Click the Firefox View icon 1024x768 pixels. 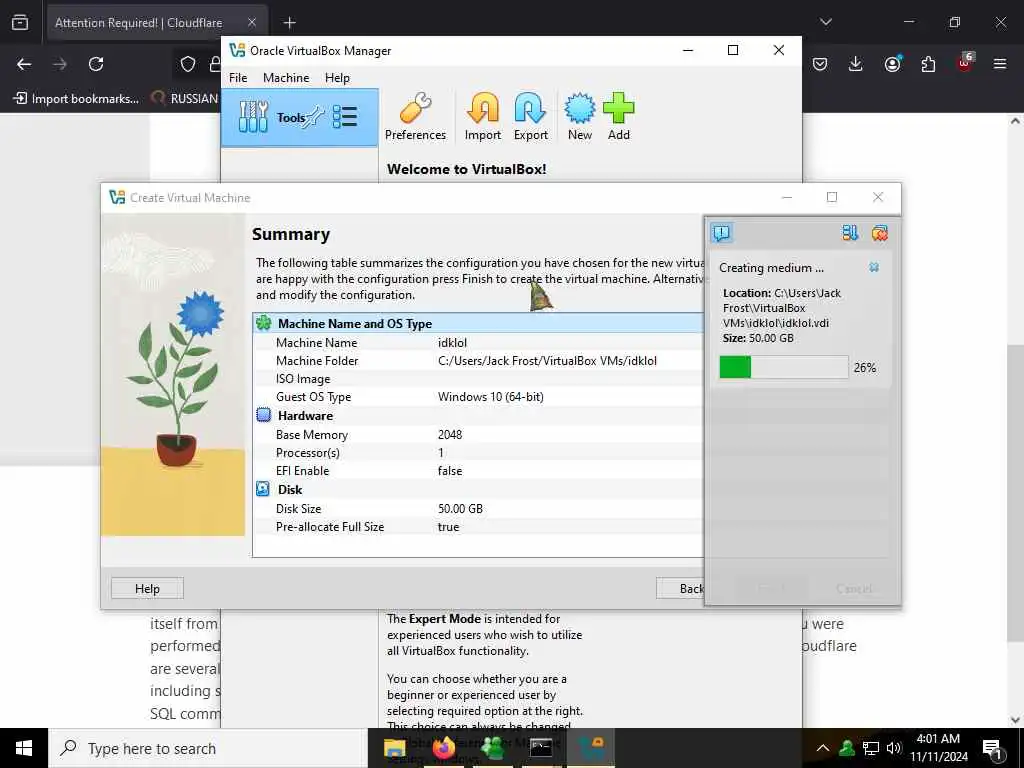click(x=20, y=23)
